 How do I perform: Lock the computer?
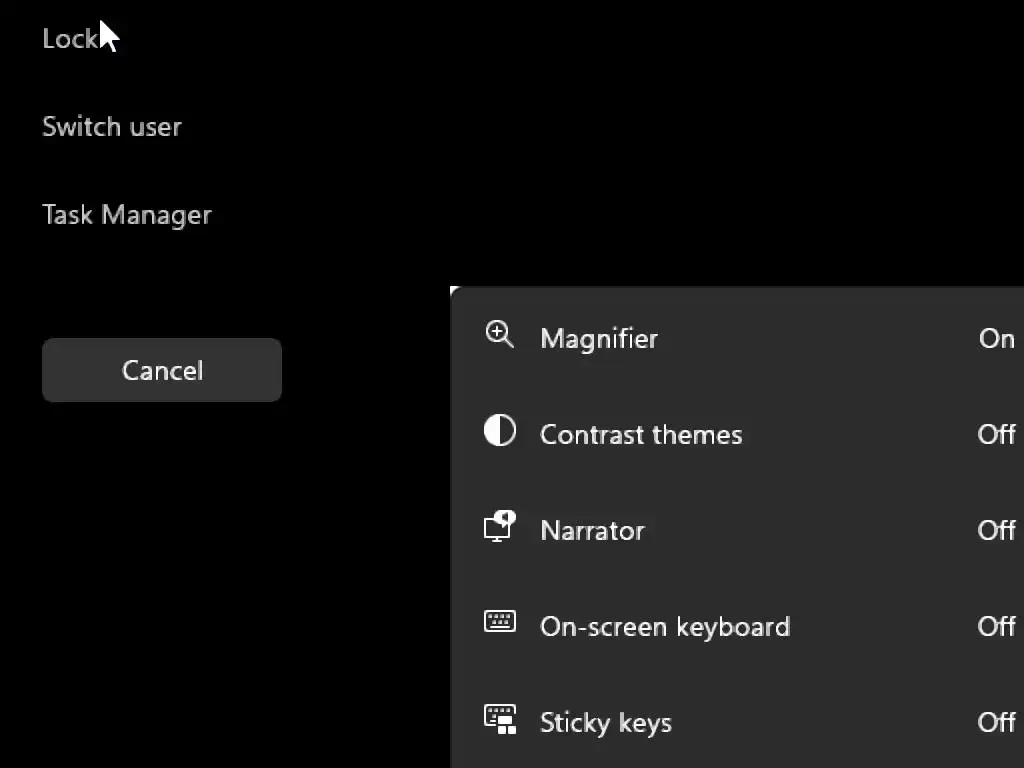69,38
